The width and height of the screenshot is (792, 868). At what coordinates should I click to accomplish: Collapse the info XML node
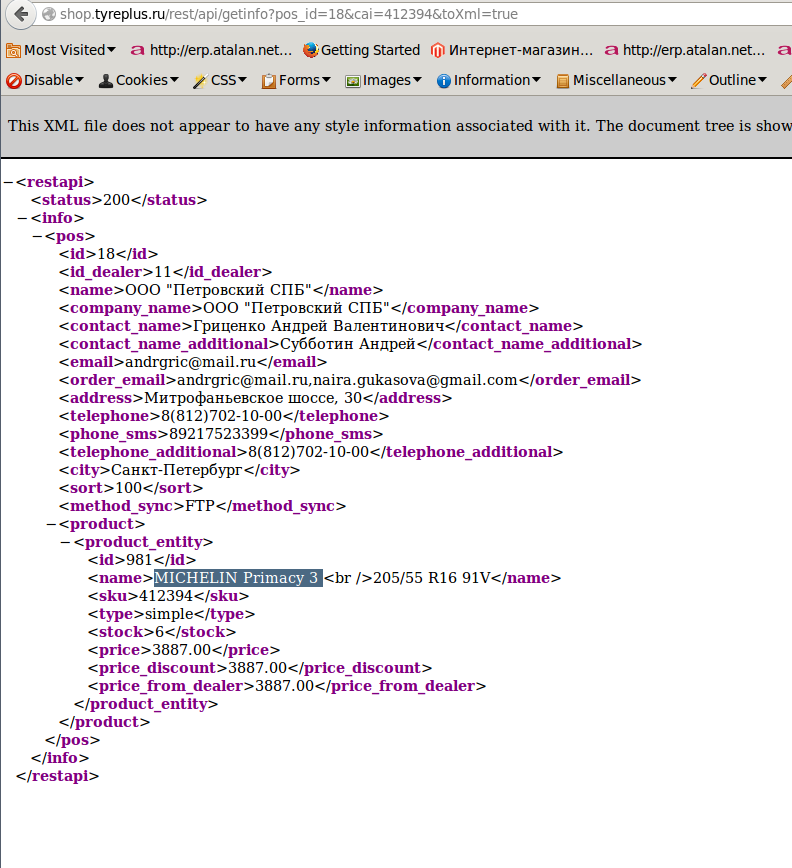tap(22, 218)
